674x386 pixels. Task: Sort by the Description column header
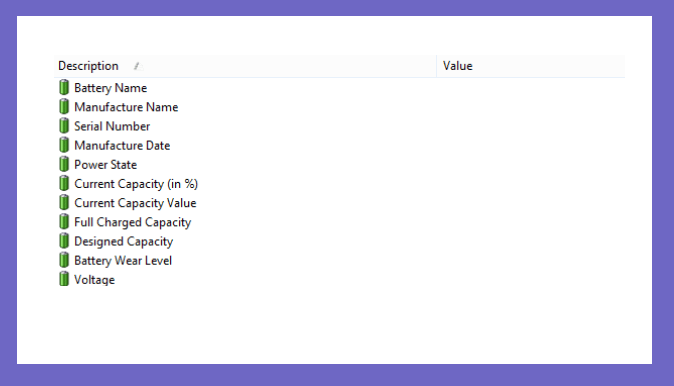pos(245,66)
